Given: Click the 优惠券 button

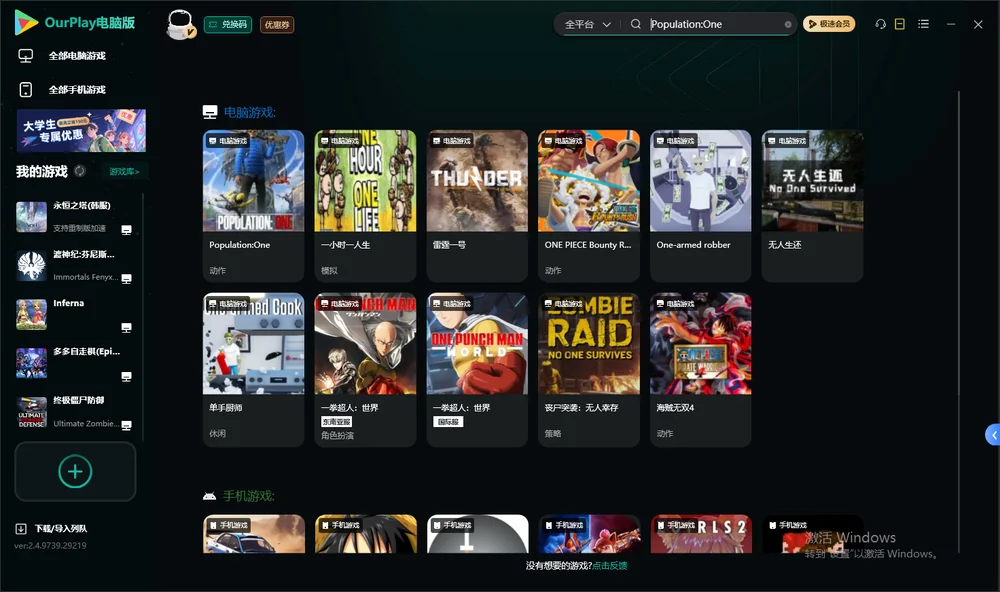Looking at the screenshot, I should (277, 24).
